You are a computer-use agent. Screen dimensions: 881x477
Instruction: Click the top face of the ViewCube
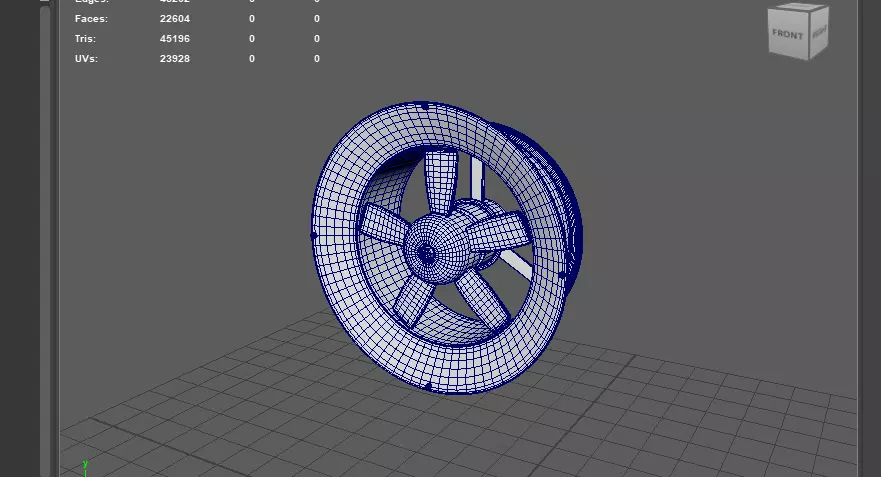799,7
